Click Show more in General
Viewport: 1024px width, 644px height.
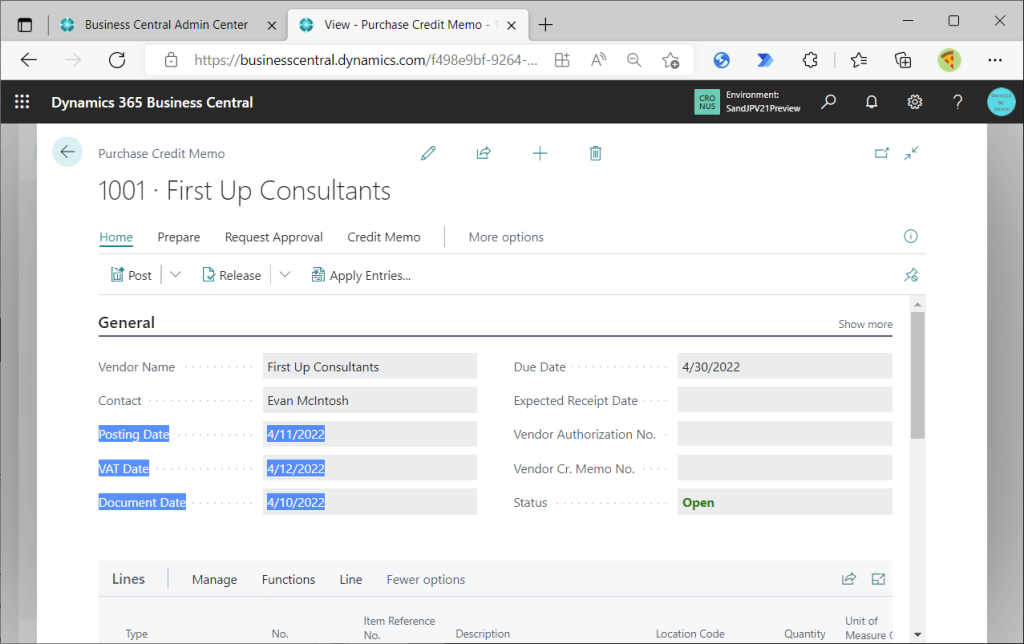(x=865, y=324)
